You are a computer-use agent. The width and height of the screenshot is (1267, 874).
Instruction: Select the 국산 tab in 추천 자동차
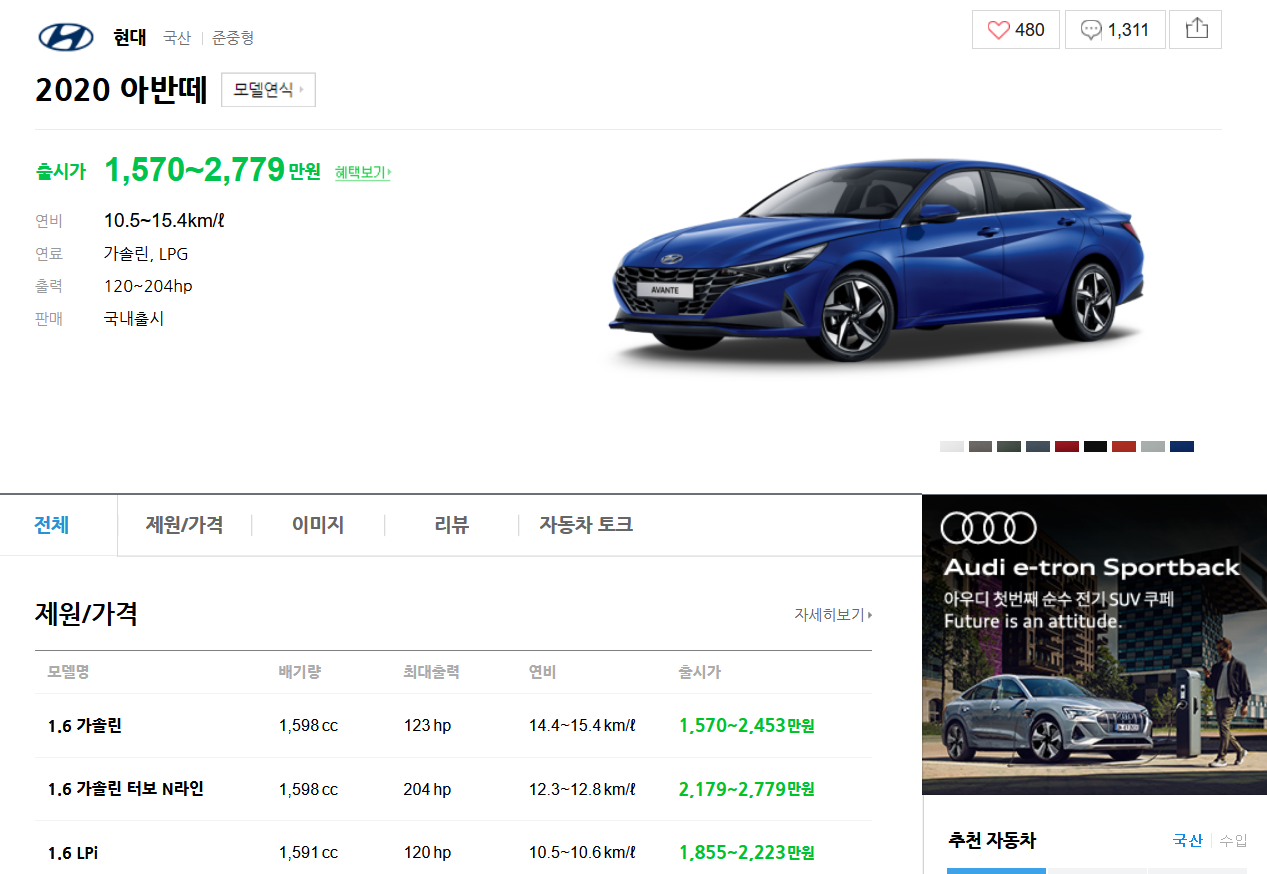1188,840
